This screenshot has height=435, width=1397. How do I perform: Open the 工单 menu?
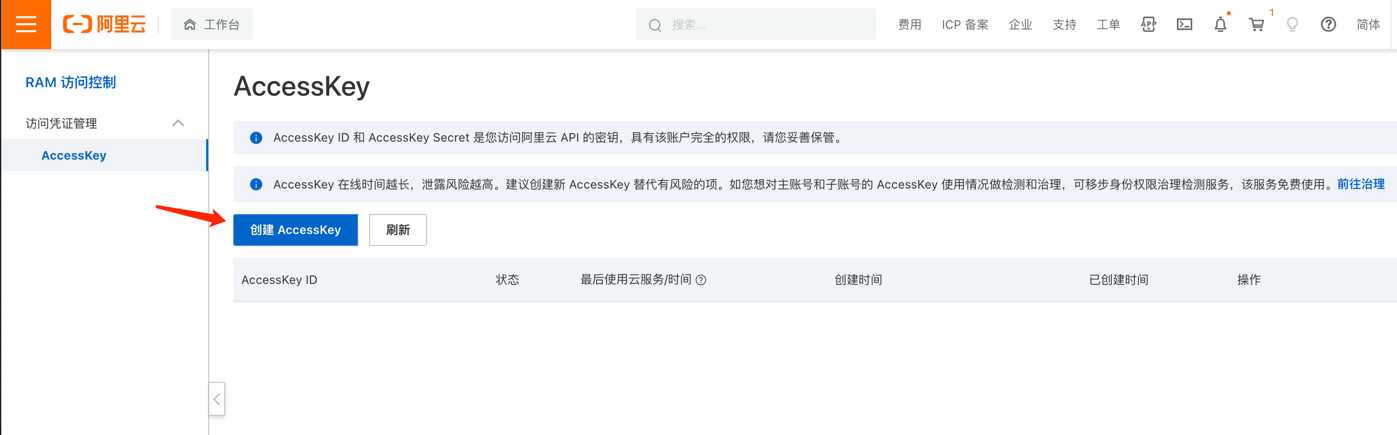pyautogui.click(x=1108, y=25)
